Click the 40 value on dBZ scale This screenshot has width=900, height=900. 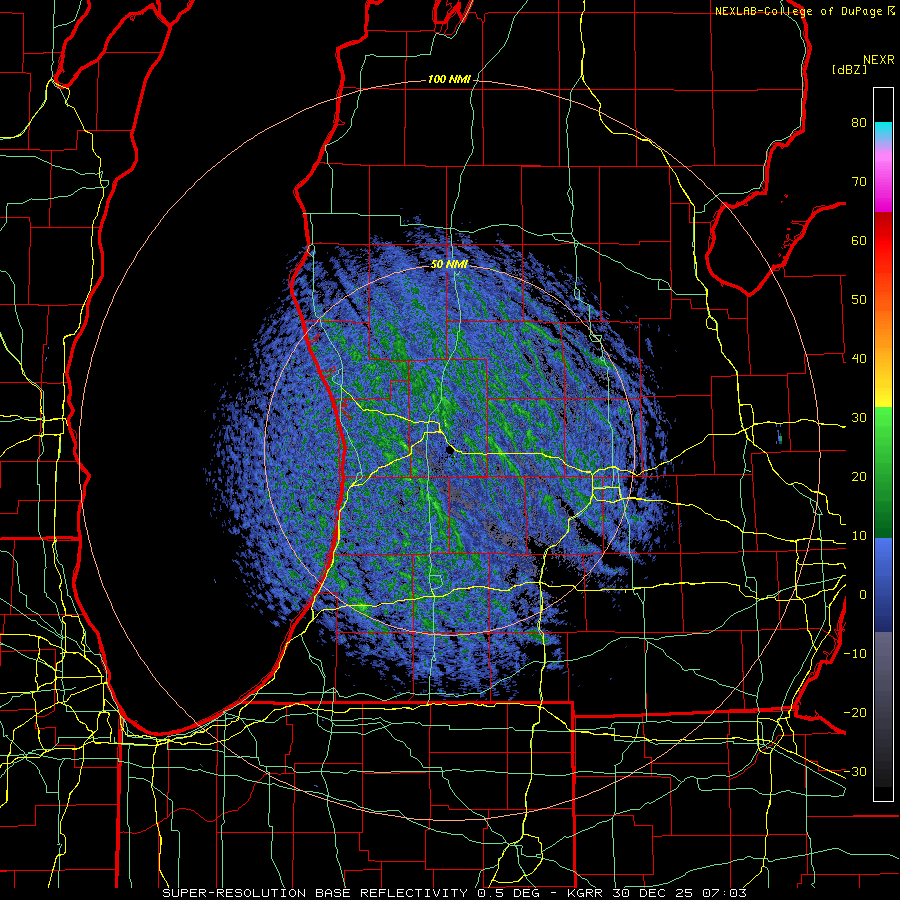tap(859, 359)
